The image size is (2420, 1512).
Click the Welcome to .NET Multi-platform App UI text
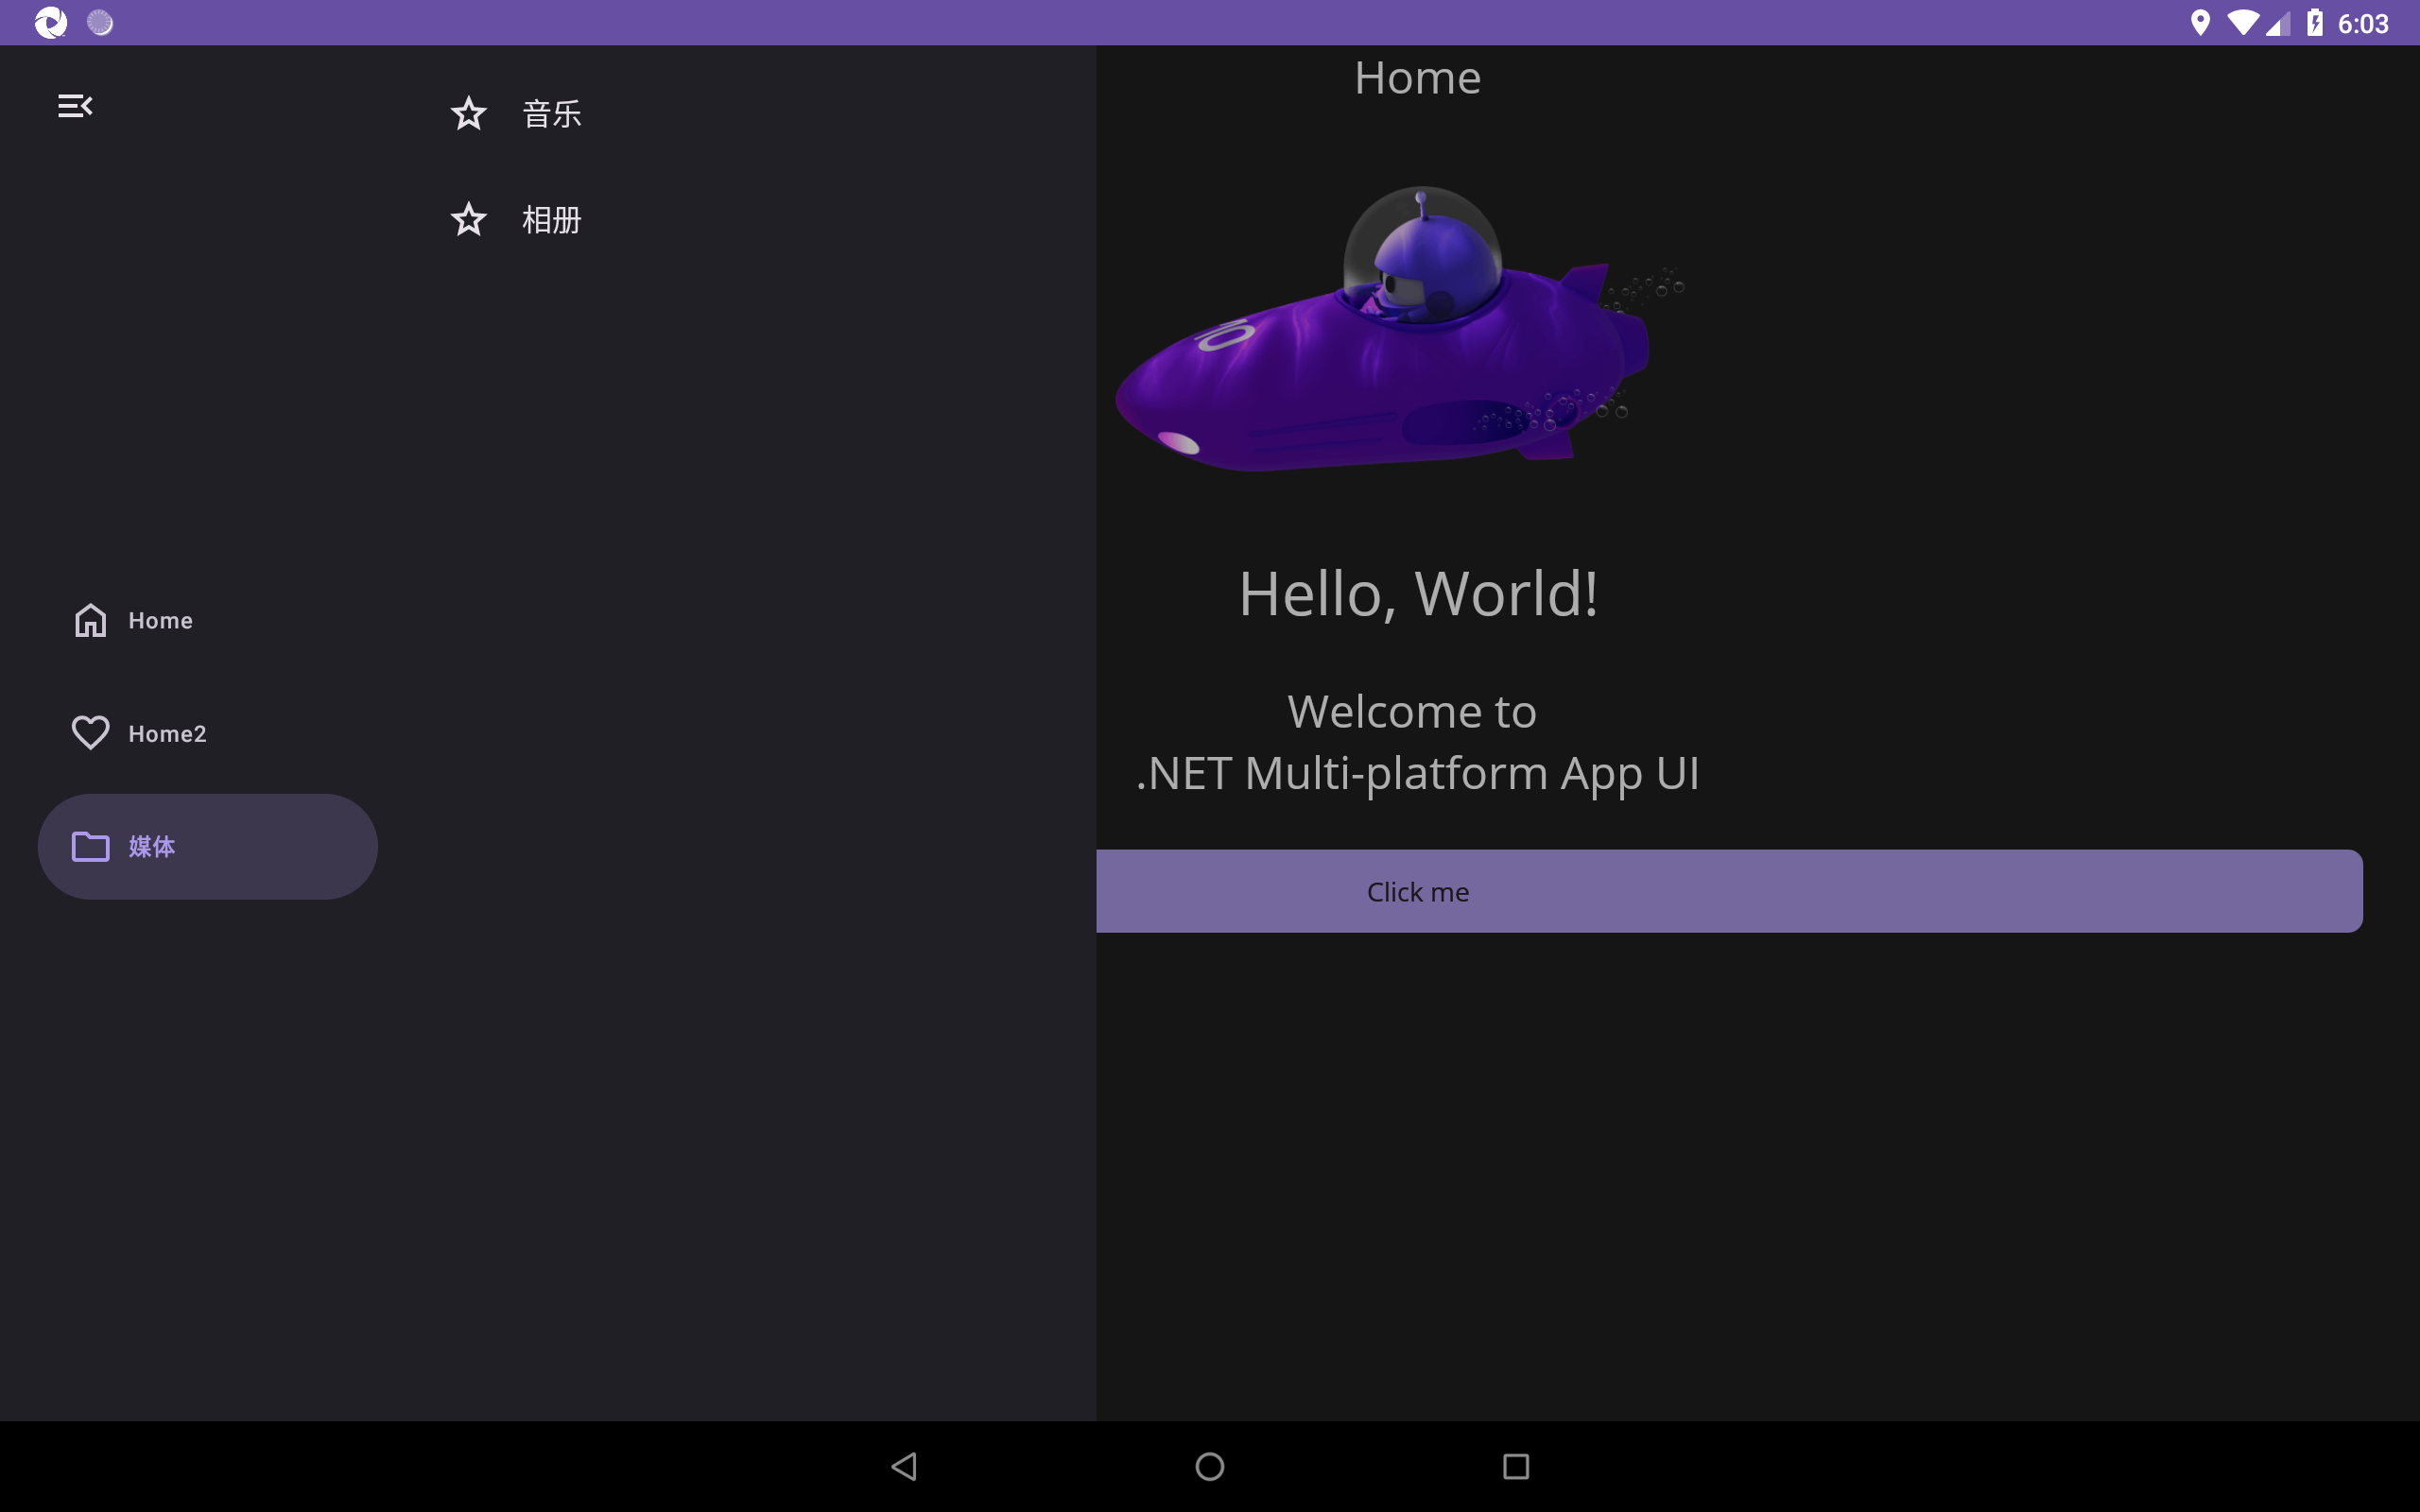(1418, 742)
